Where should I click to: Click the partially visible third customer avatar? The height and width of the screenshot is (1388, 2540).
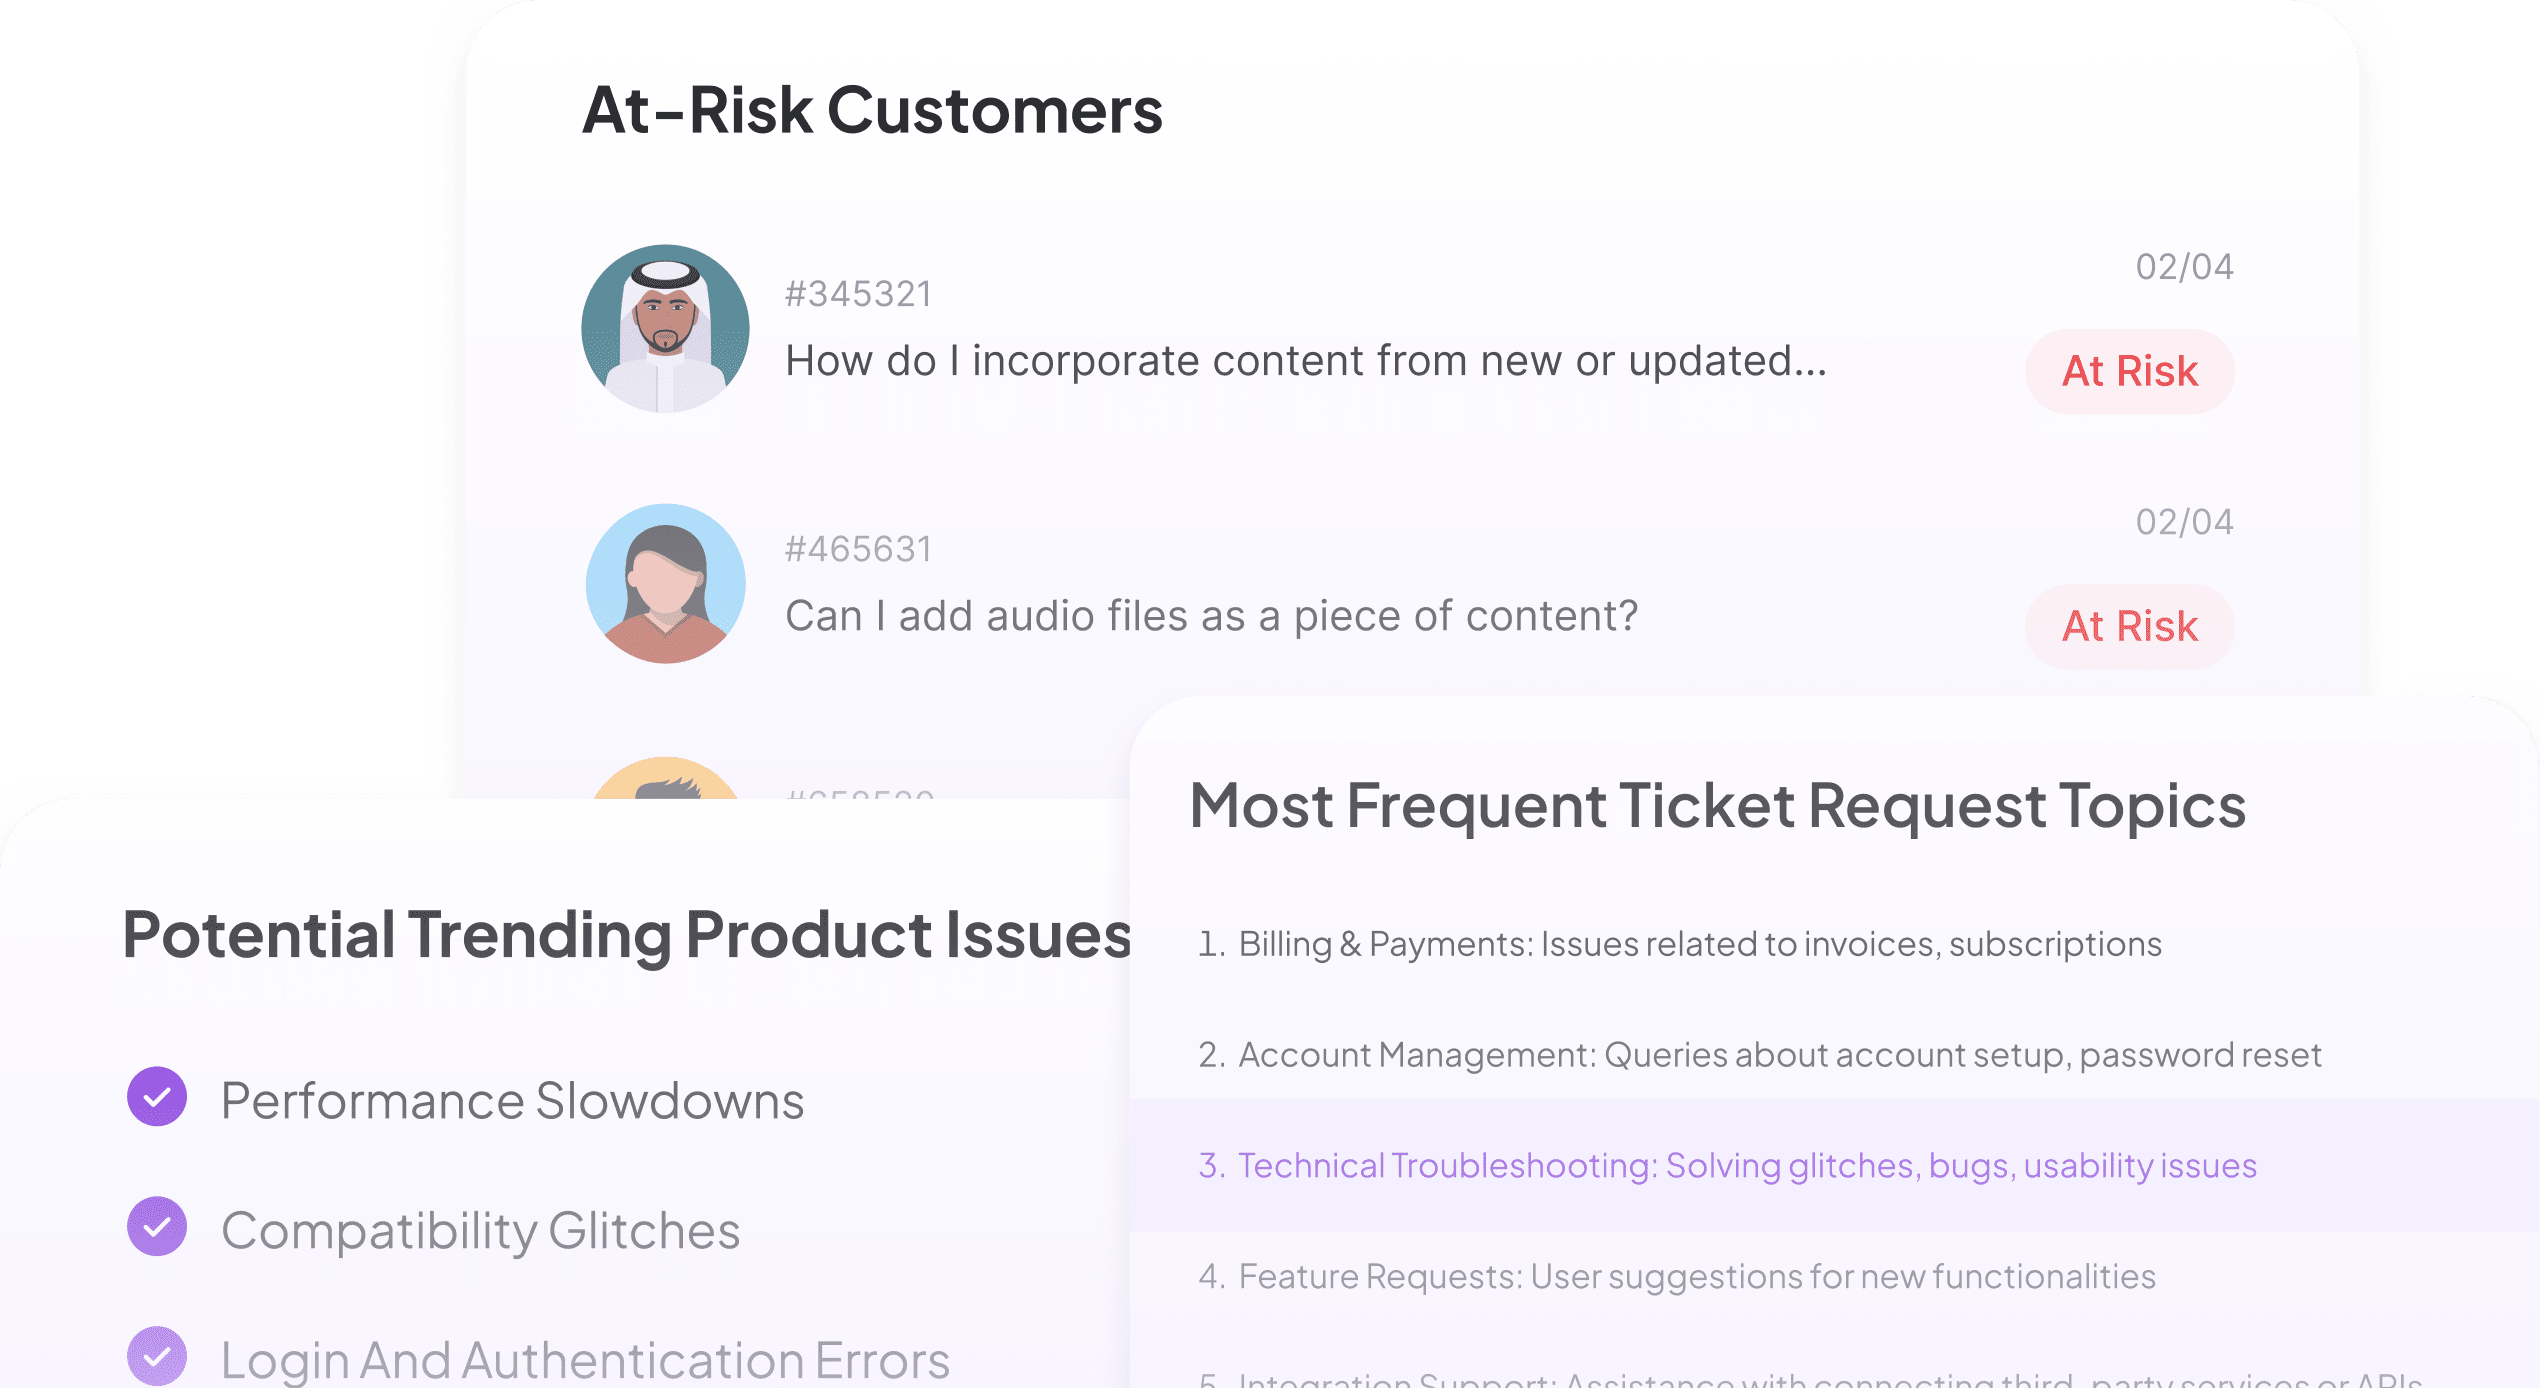click(665, 779)
